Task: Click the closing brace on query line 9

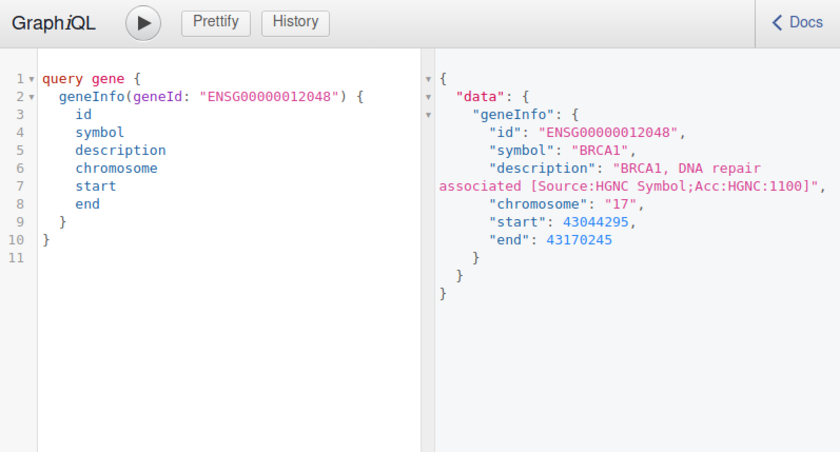Action: [x=63, y=222]
